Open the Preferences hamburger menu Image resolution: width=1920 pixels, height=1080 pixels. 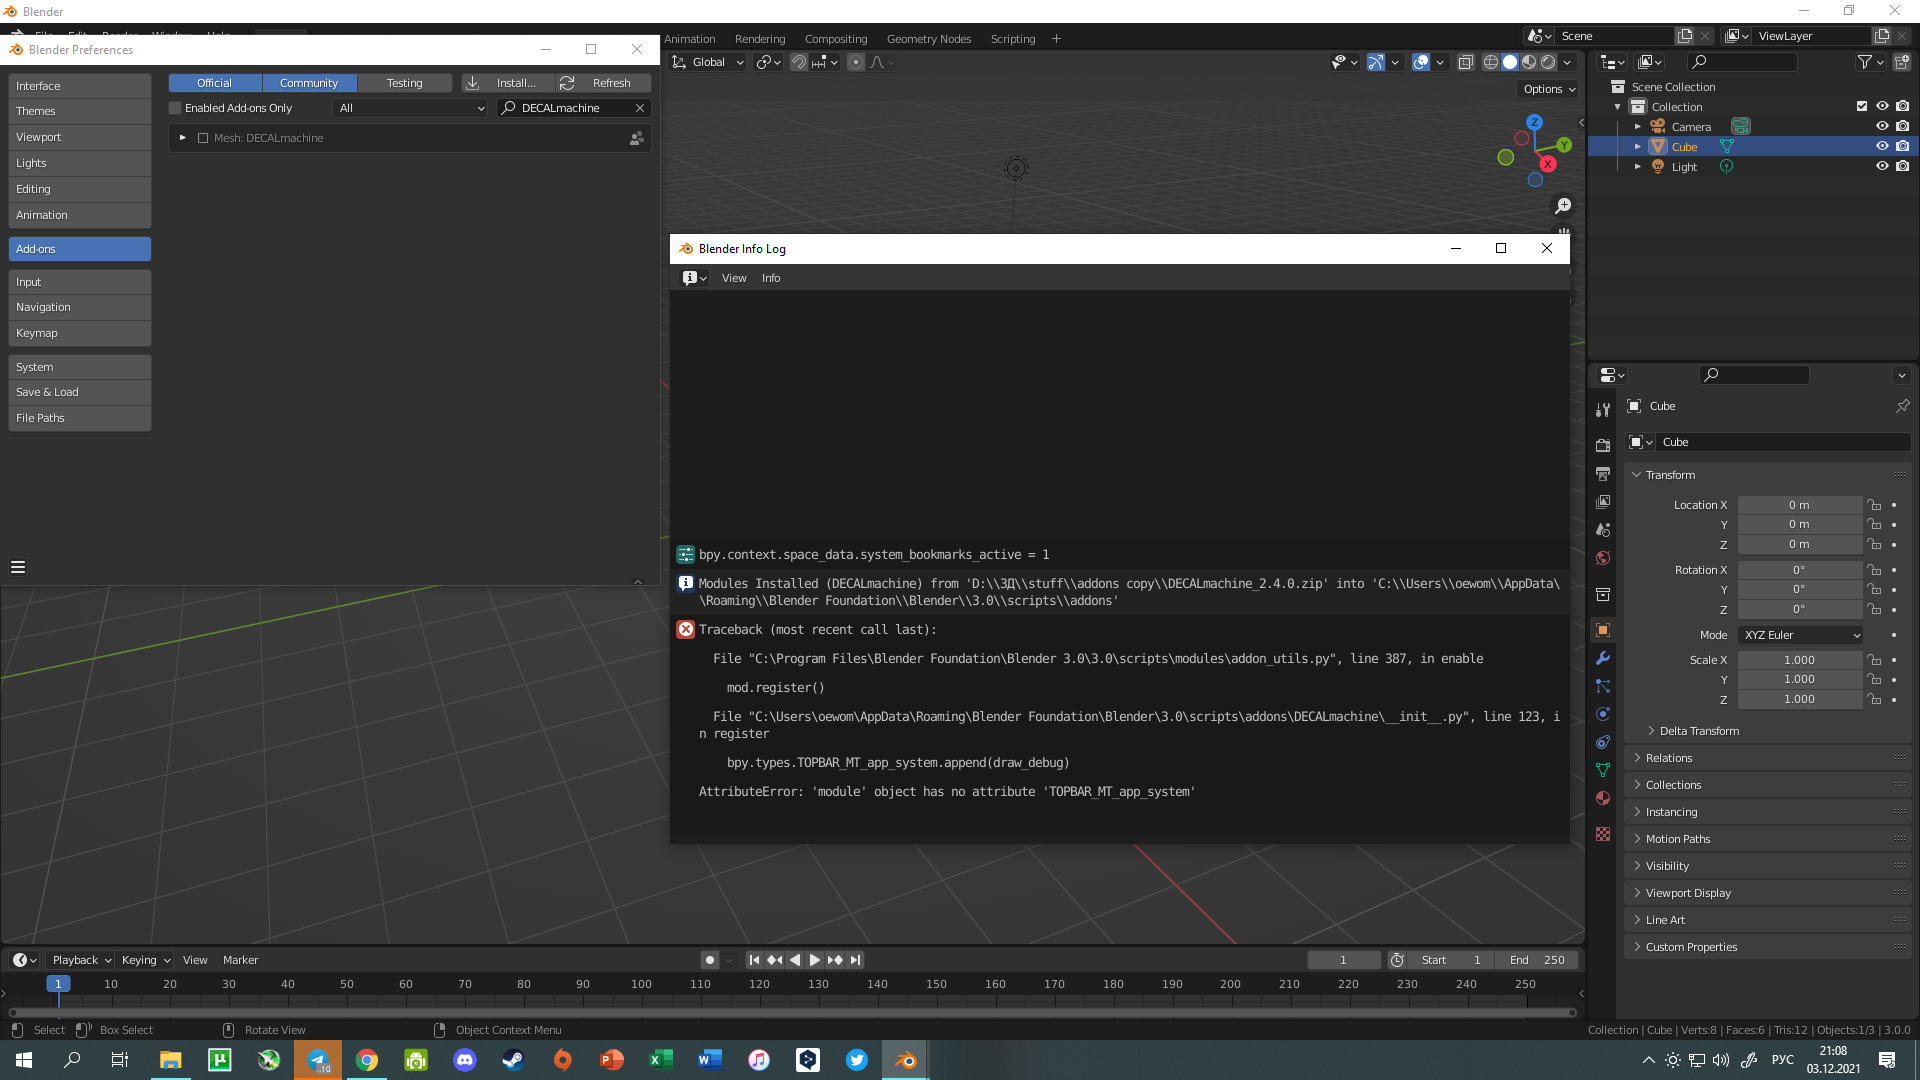pyautogui.click(x=18, y=567)
